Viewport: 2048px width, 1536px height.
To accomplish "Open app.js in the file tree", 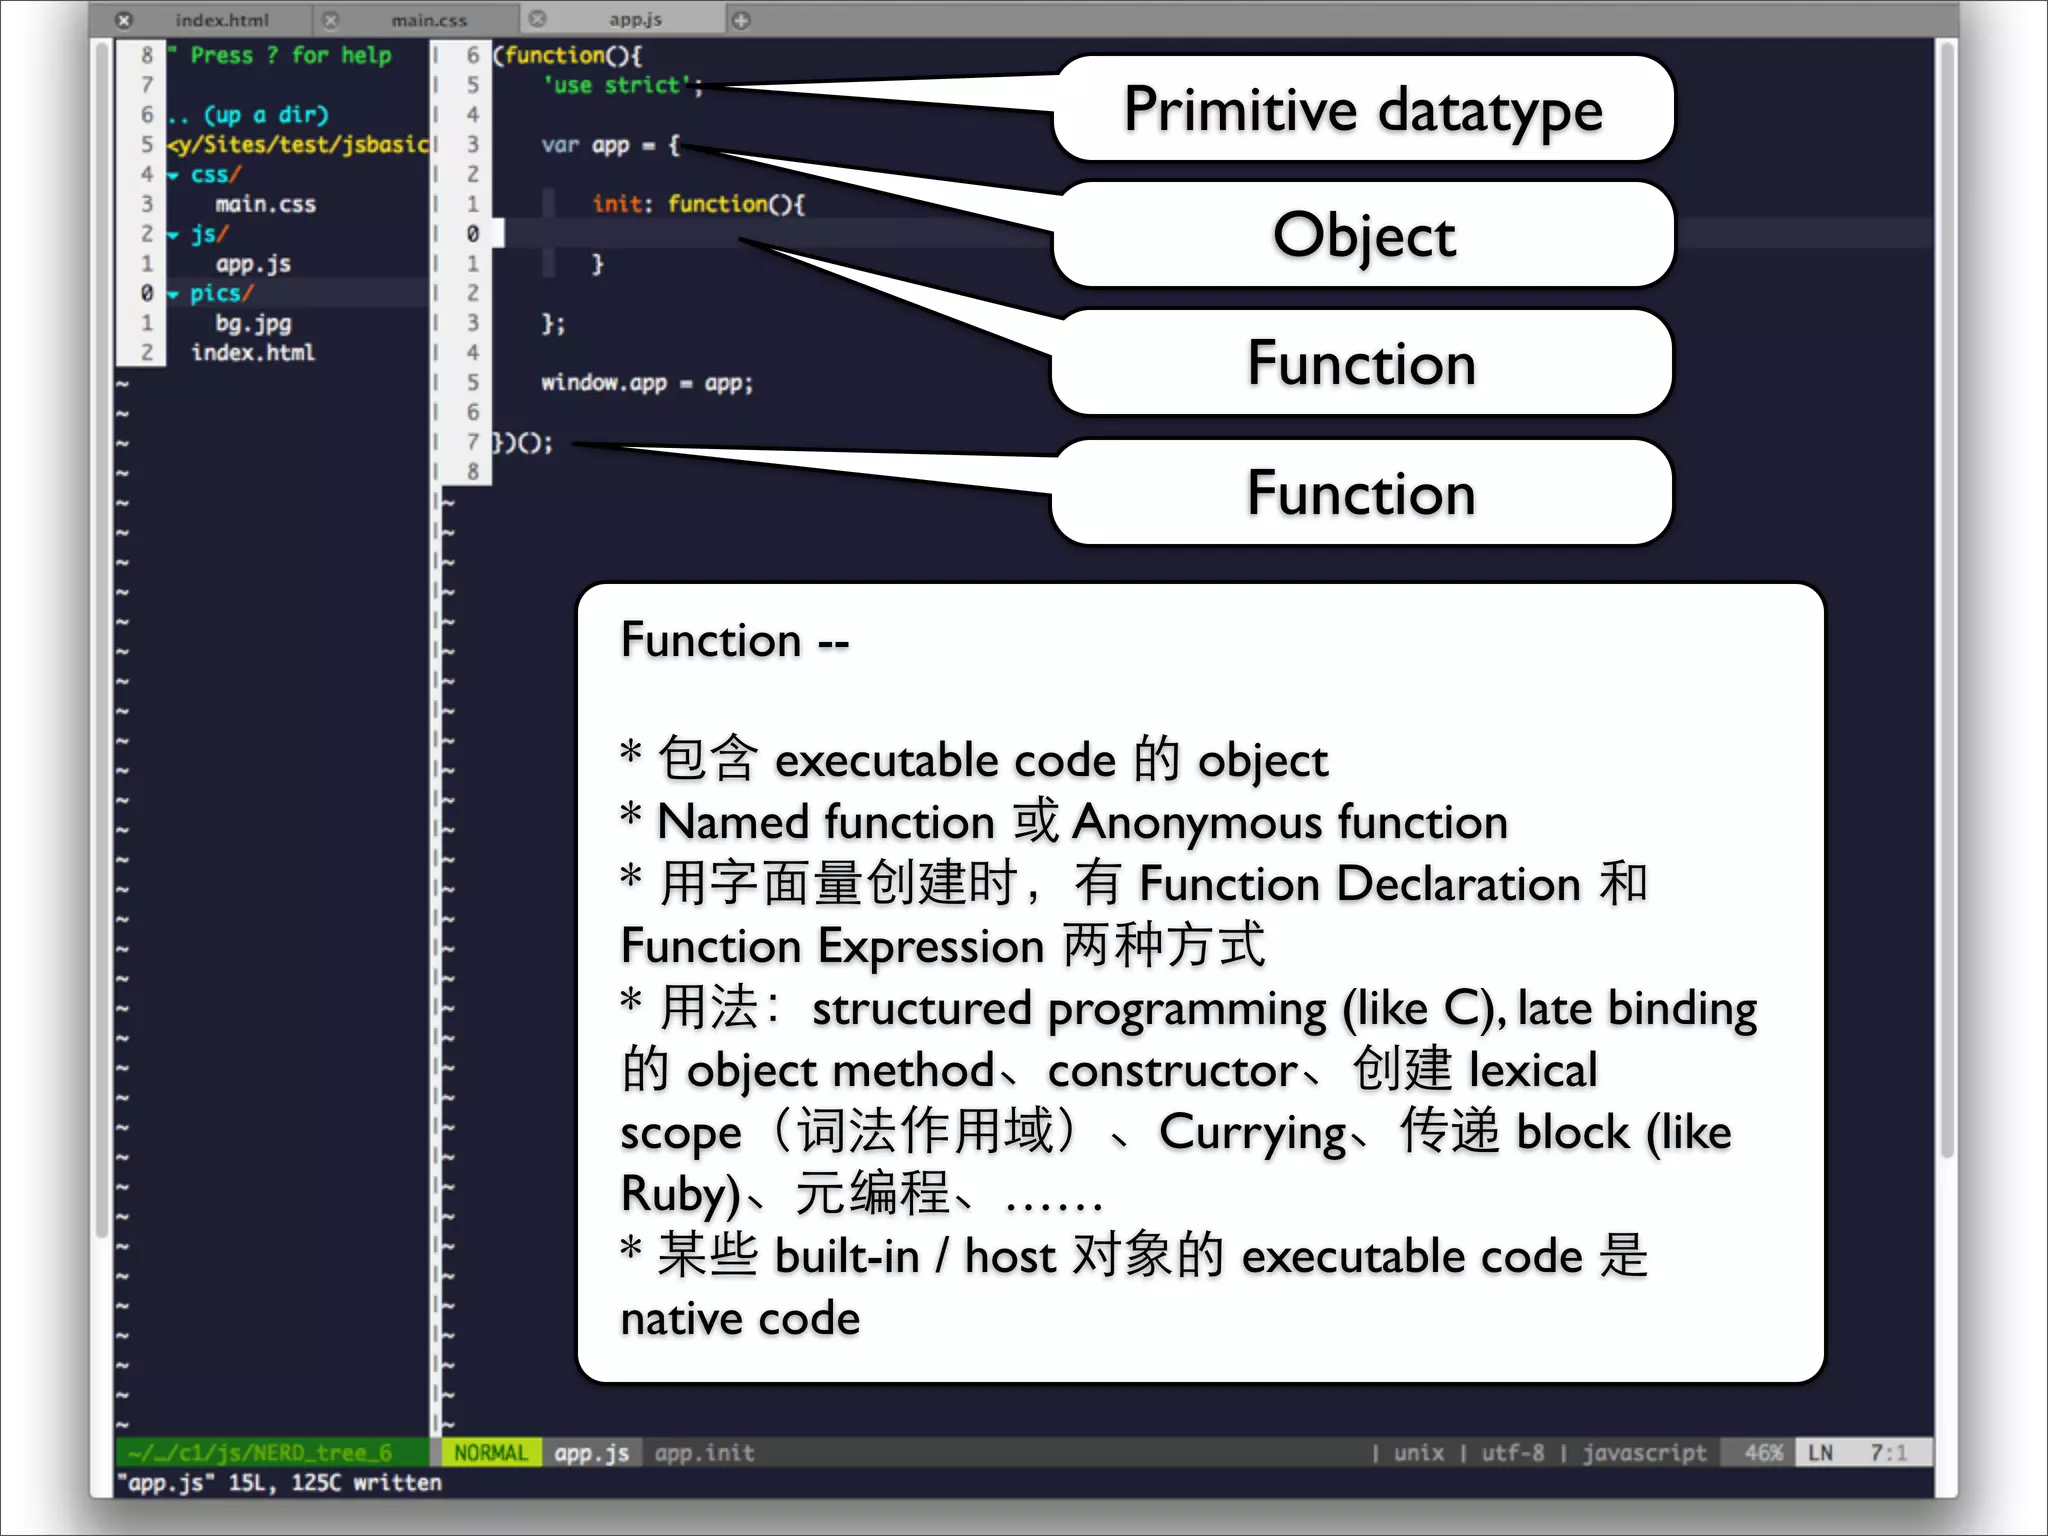I will 253,264.
